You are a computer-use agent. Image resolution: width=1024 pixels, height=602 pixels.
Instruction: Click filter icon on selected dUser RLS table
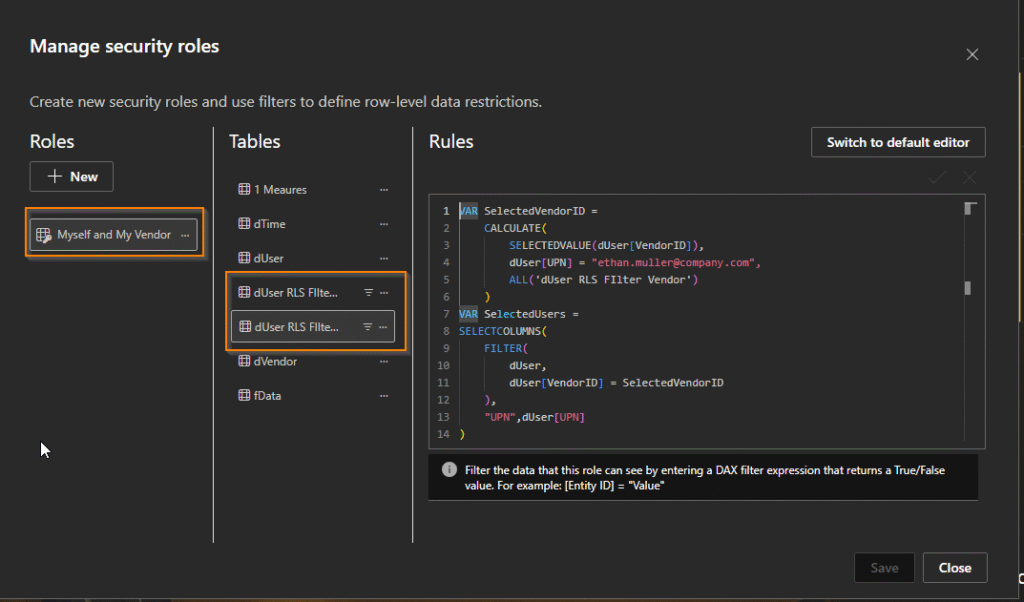click(367, 327)
